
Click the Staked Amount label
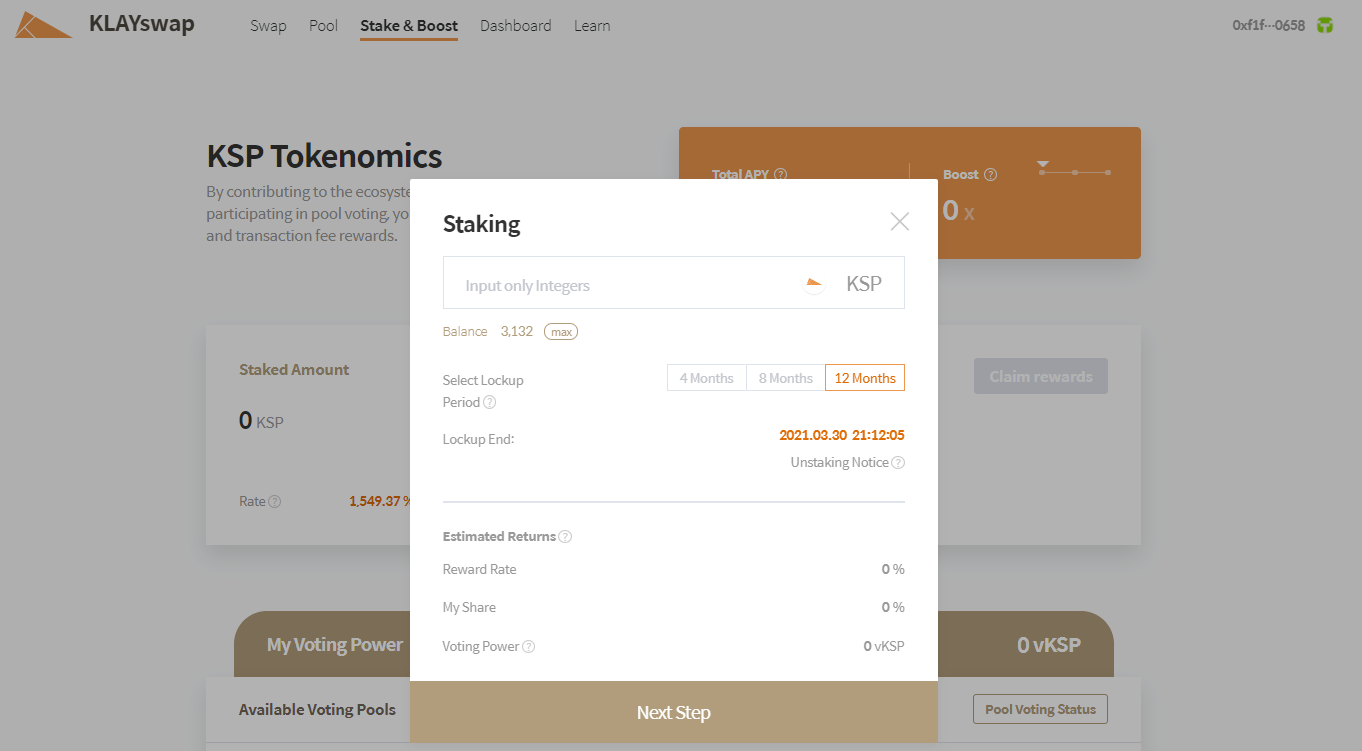tap(294, 370)
